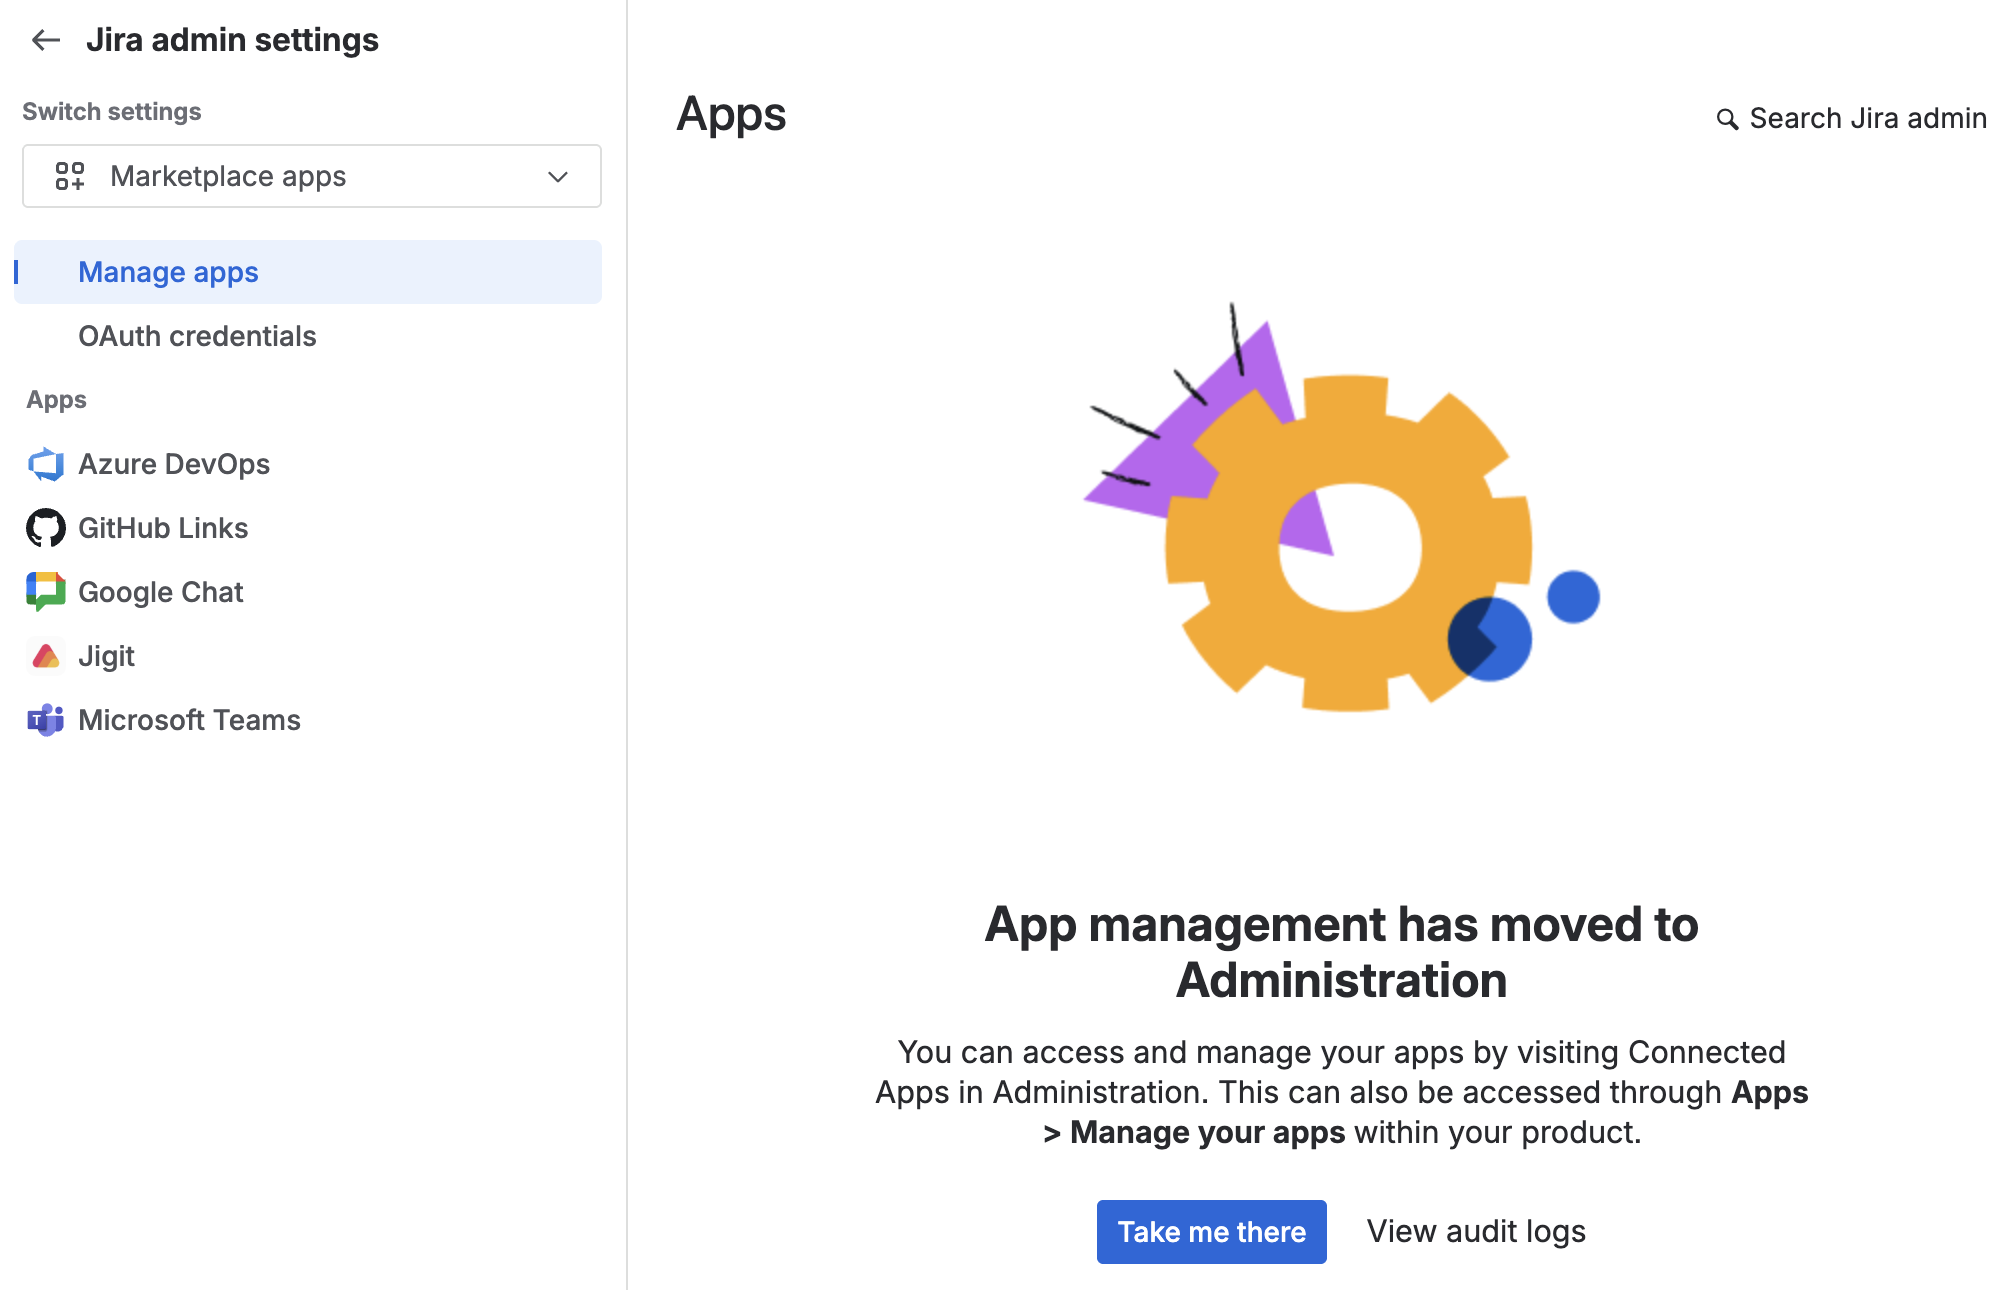Image resolution: width=2016 pixels, height=1290 pixels.
Task: Open GitHub Links app settings
Action: pos(163,528)
